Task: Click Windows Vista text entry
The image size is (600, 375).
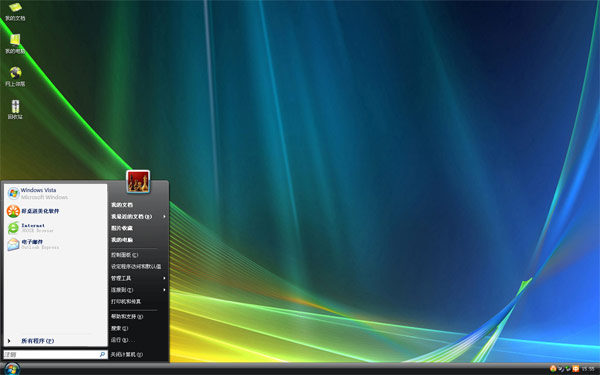Action: 38,190
